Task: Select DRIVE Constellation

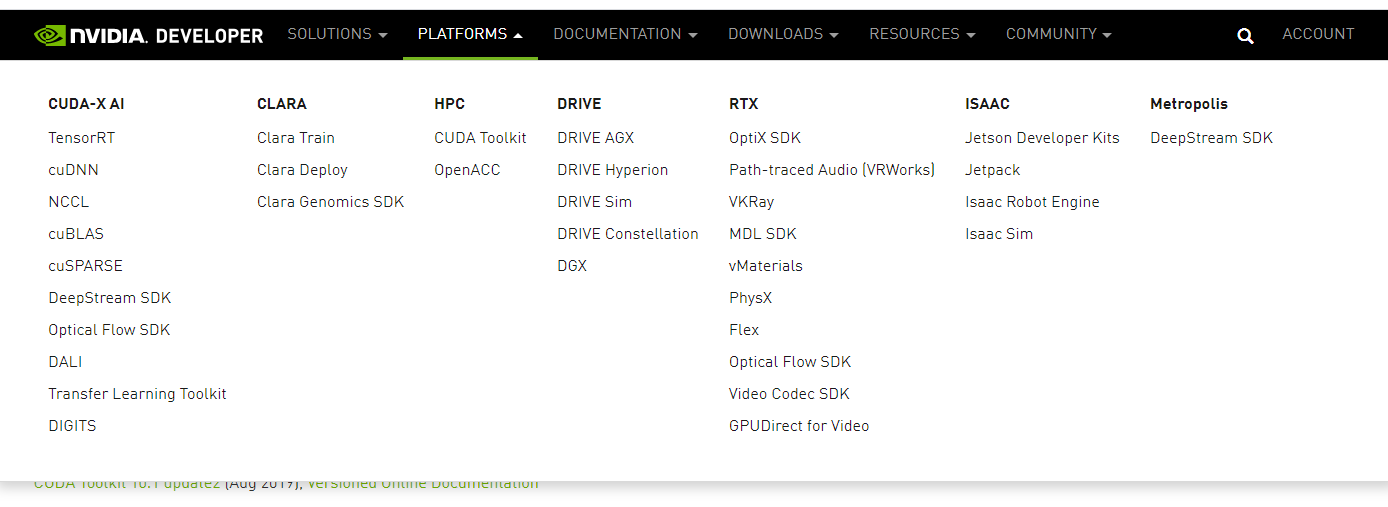Action: 628,234
